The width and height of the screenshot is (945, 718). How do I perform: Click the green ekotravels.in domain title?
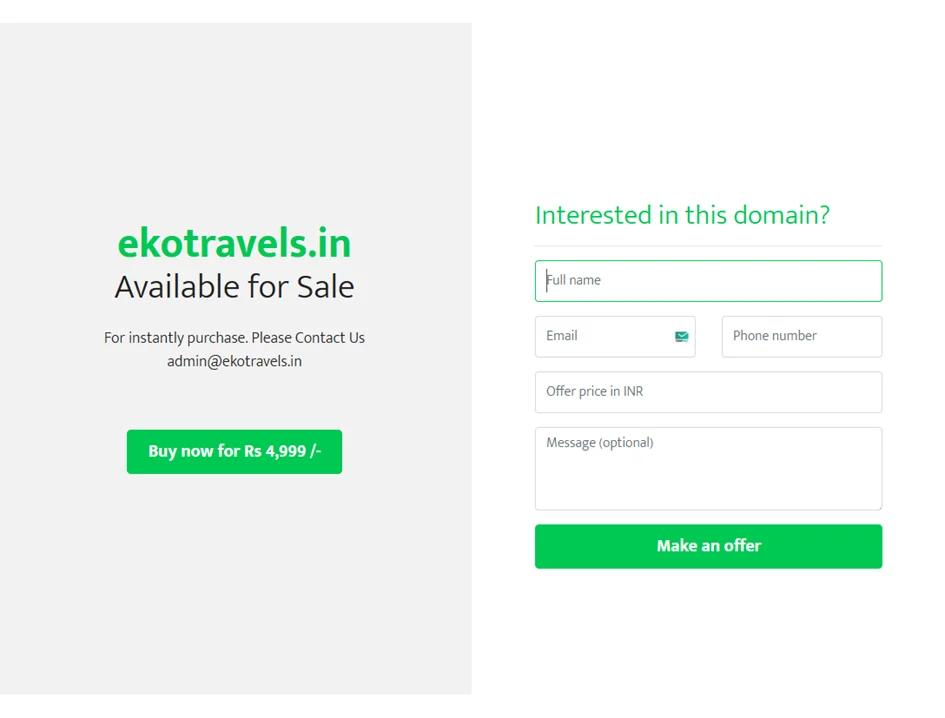coord(234,244)
